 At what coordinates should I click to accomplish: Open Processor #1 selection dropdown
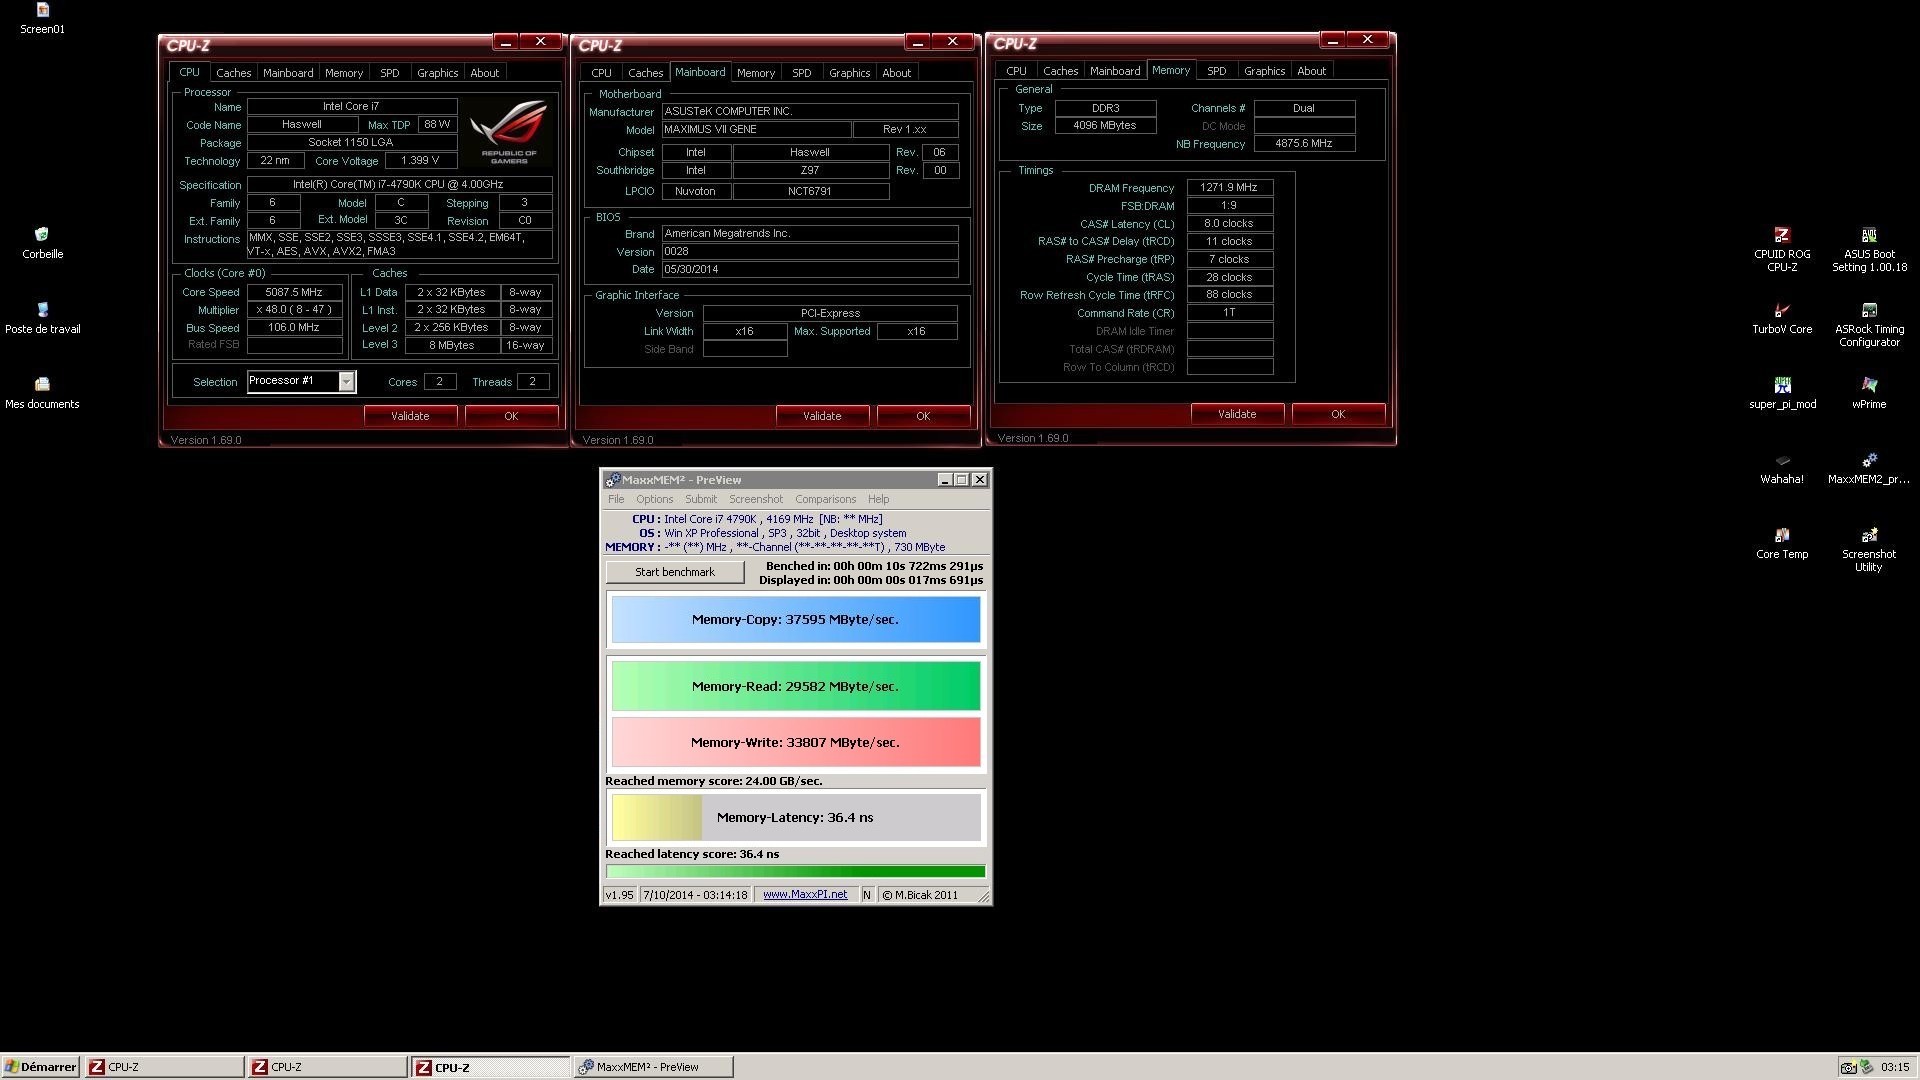(346, 381)
